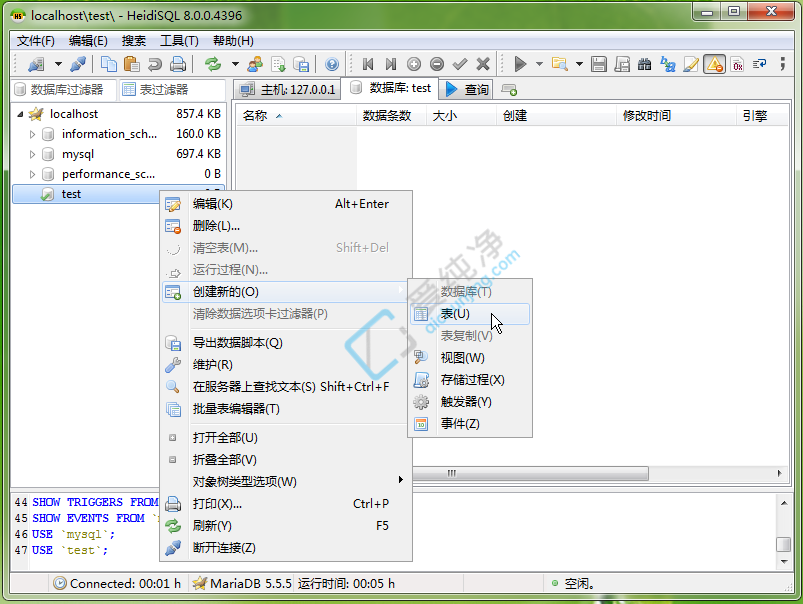Click the pencil reformat SQL icon
Image resolution: width=803 pixels, height=604 pixels.
click(x=691, y=64)
